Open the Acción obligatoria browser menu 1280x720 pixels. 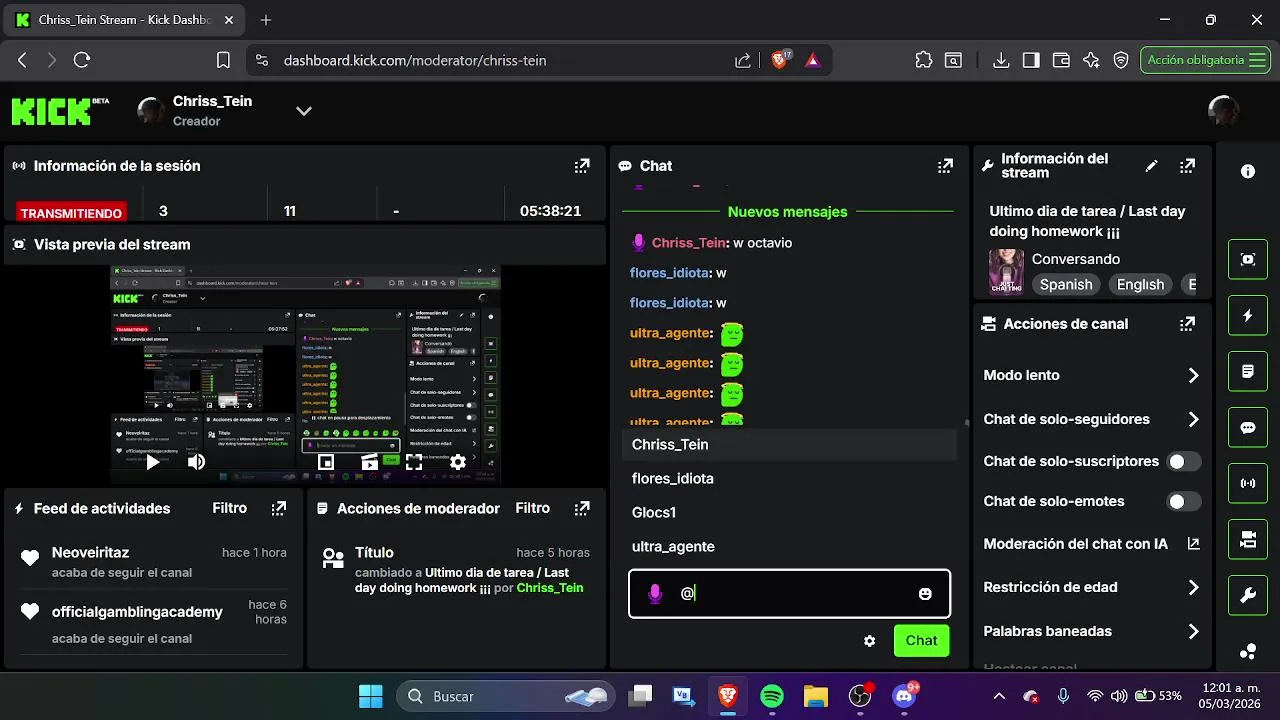[1207, 60]
